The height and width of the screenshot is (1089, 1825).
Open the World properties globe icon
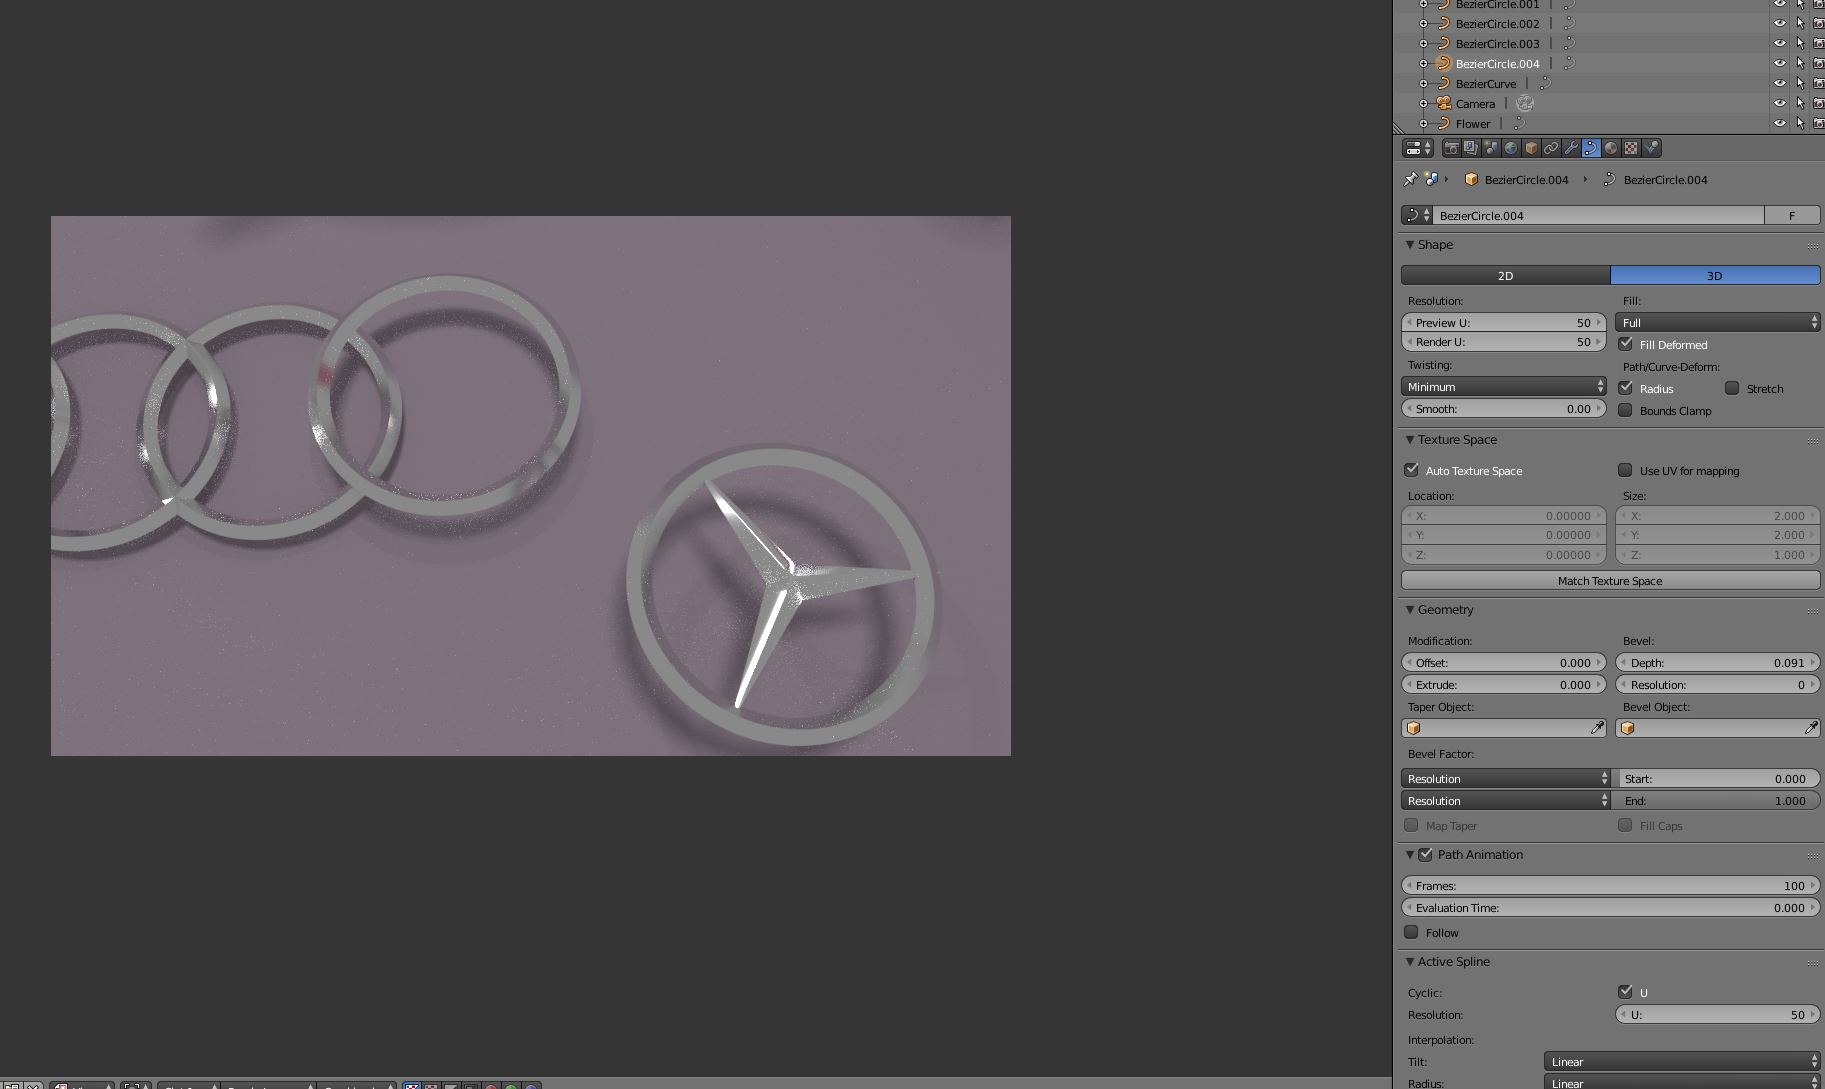coord(1511,148)
